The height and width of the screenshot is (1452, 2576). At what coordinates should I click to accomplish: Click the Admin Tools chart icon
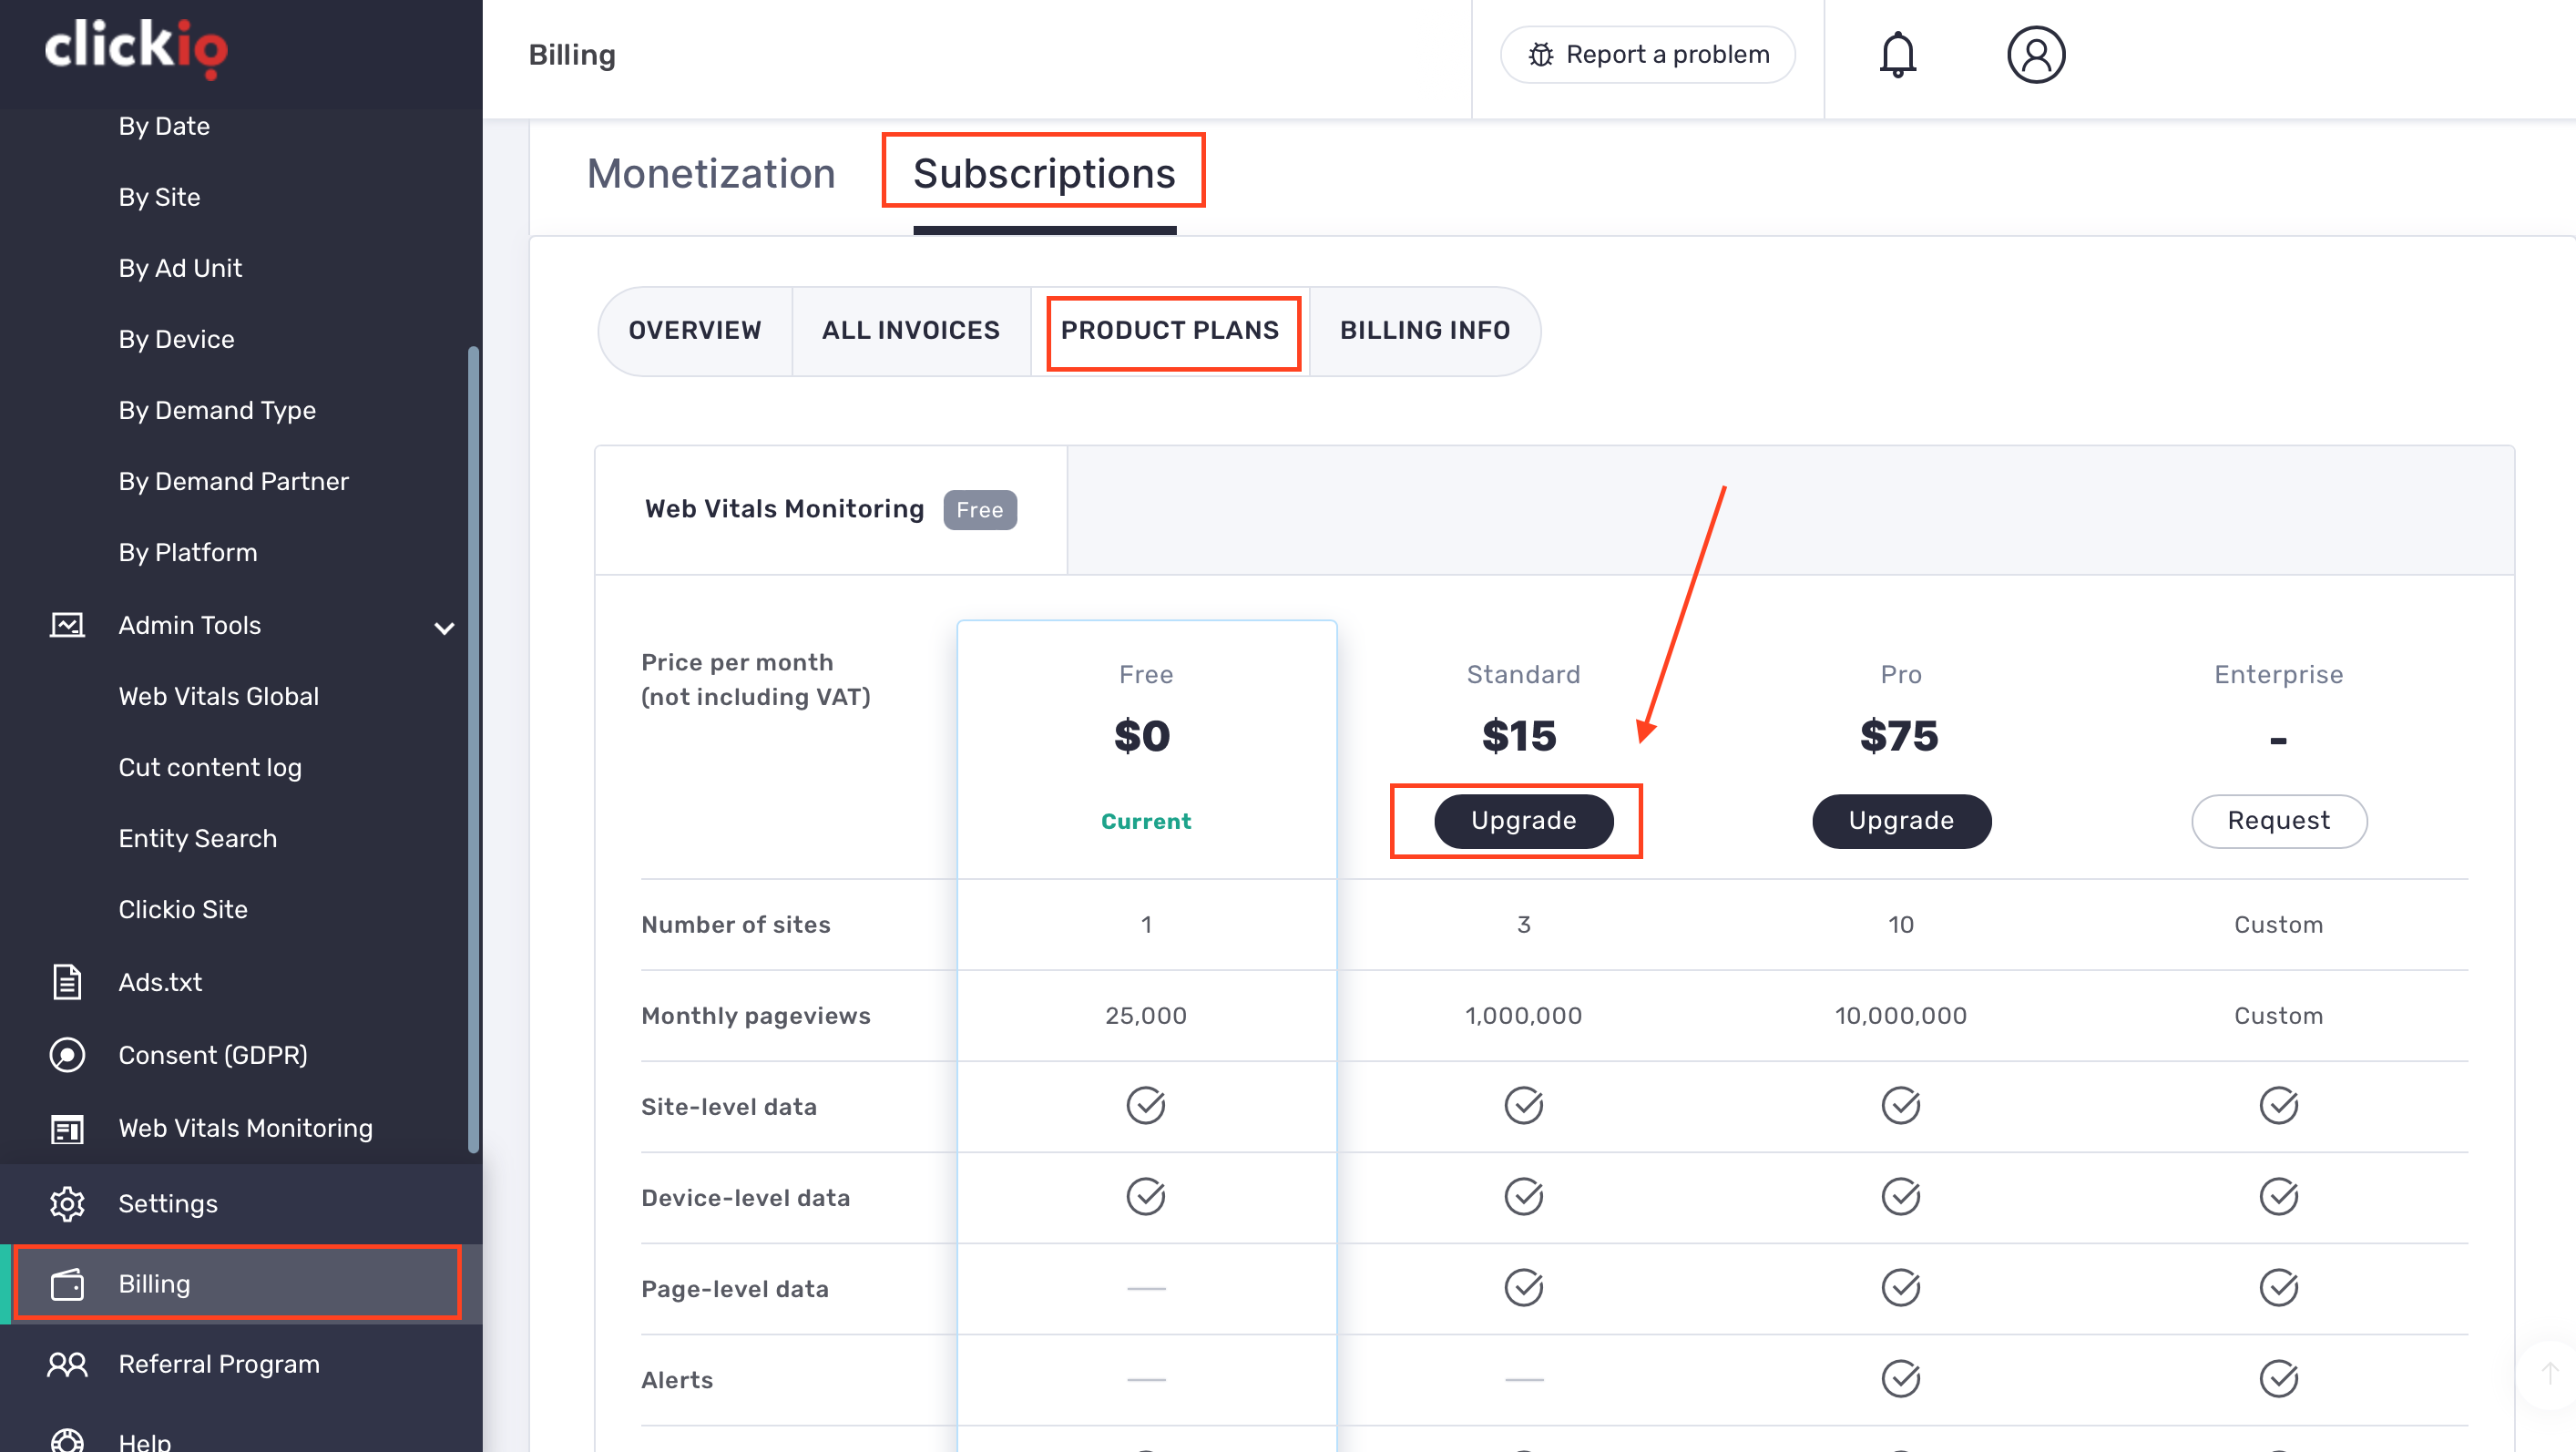tap(67, 625)
